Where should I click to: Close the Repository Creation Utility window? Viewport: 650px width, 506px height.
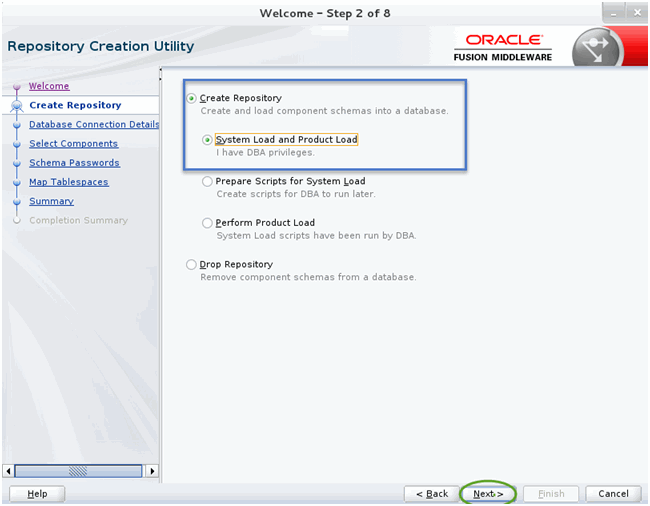tap(637, 14)
